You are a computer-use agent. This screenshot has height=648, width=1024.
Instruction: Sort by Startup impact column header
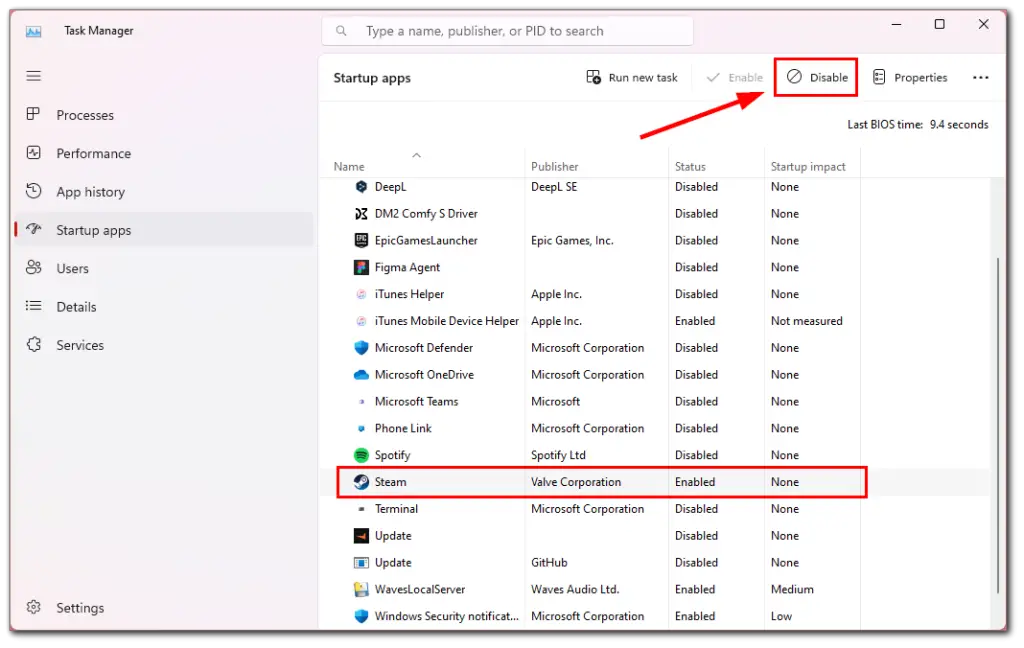(808, 167)
